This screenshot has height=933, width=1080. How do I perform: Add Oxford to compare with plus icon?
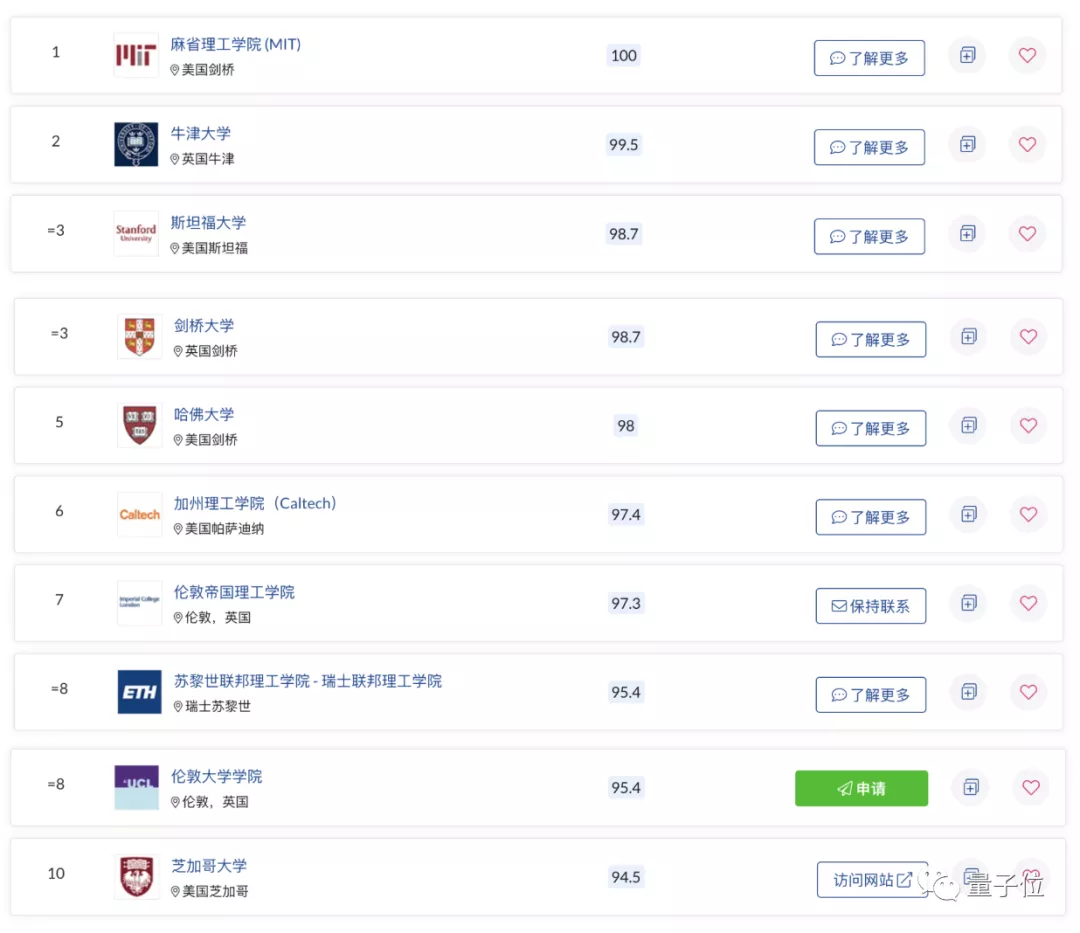967,144
